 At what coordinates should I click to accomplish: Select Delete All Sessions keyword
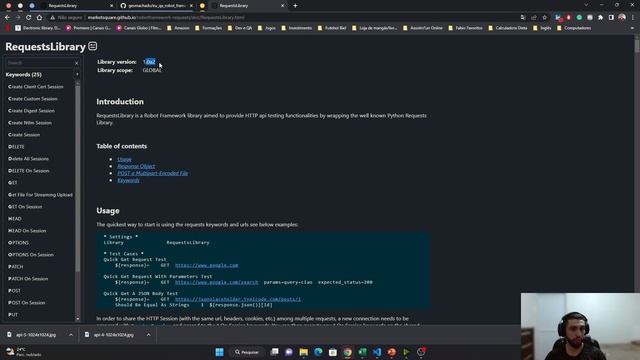pos(28,159)
